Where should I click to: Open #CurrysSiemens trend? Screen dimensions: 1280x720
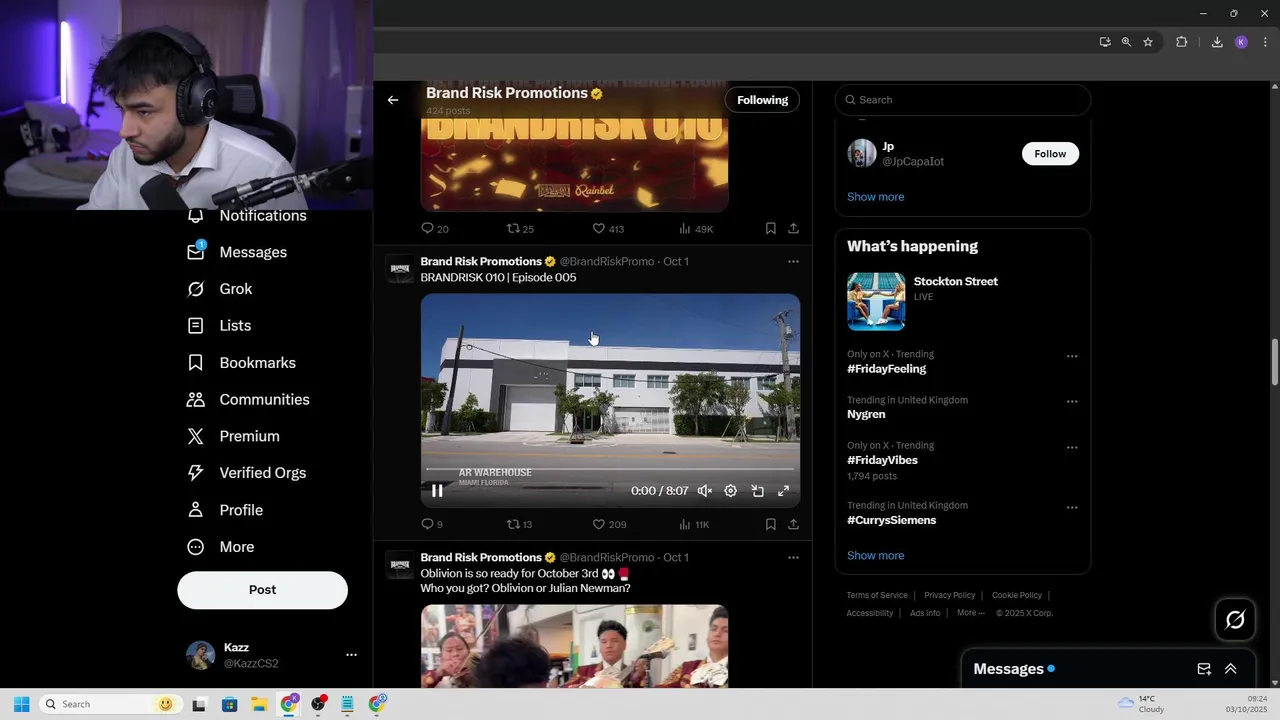[891, 520]
